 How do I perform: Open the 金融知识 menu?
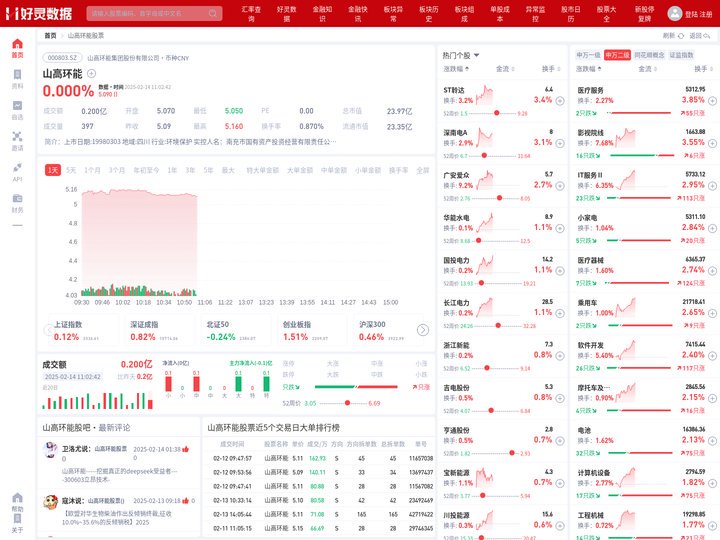322,14
